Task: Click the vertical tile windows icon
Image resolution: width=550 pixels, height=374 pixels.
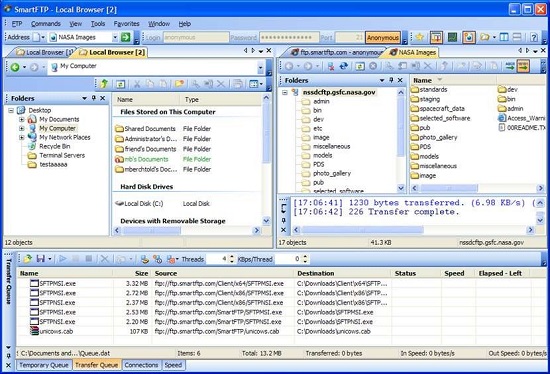Action: click(504, 37)
